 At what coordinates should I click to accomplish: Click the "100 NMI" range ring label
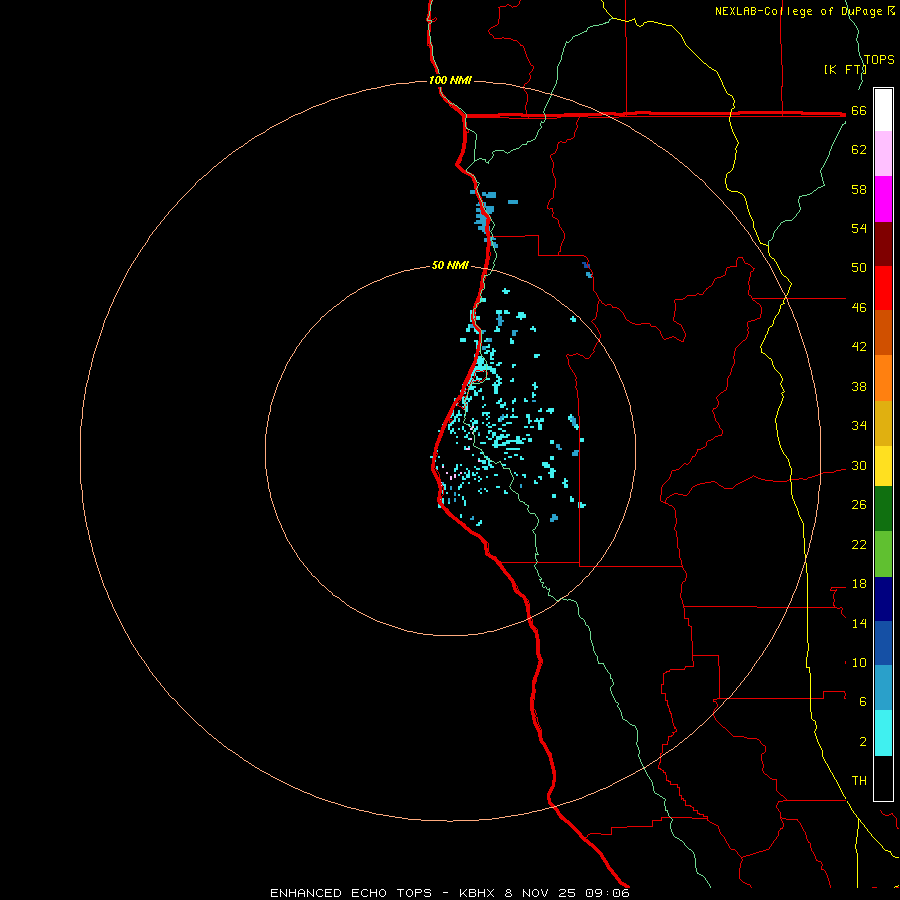pos(450,80)
